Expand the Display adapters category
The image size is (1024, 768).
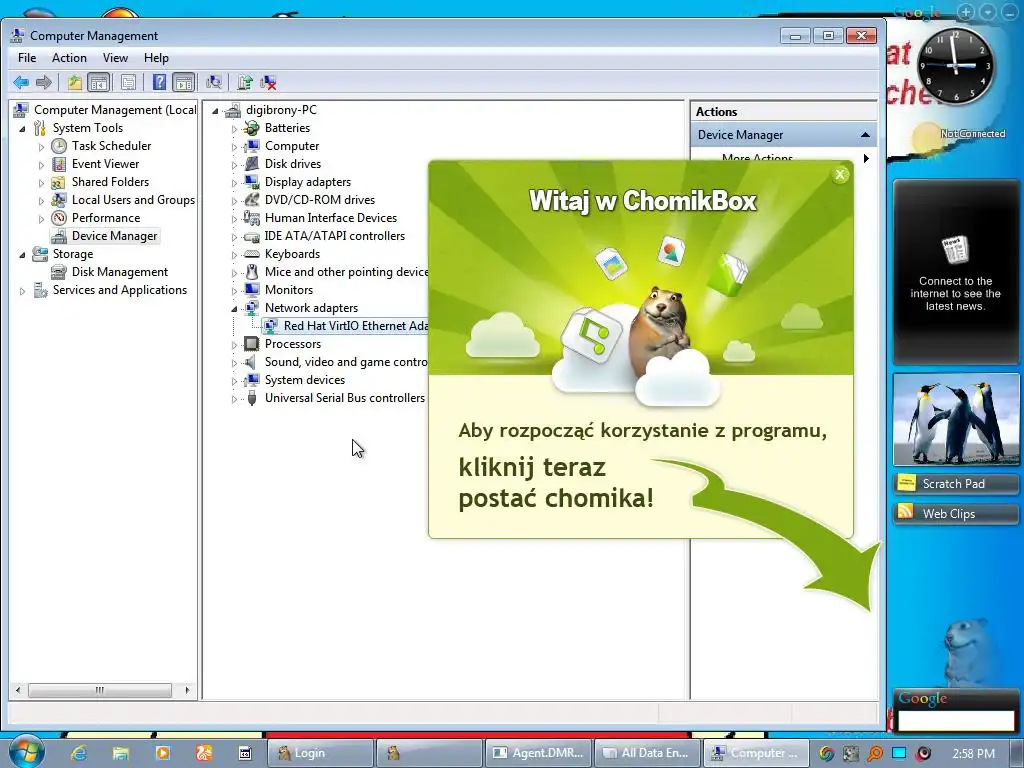pyautogui.click(x=234, y=183)
